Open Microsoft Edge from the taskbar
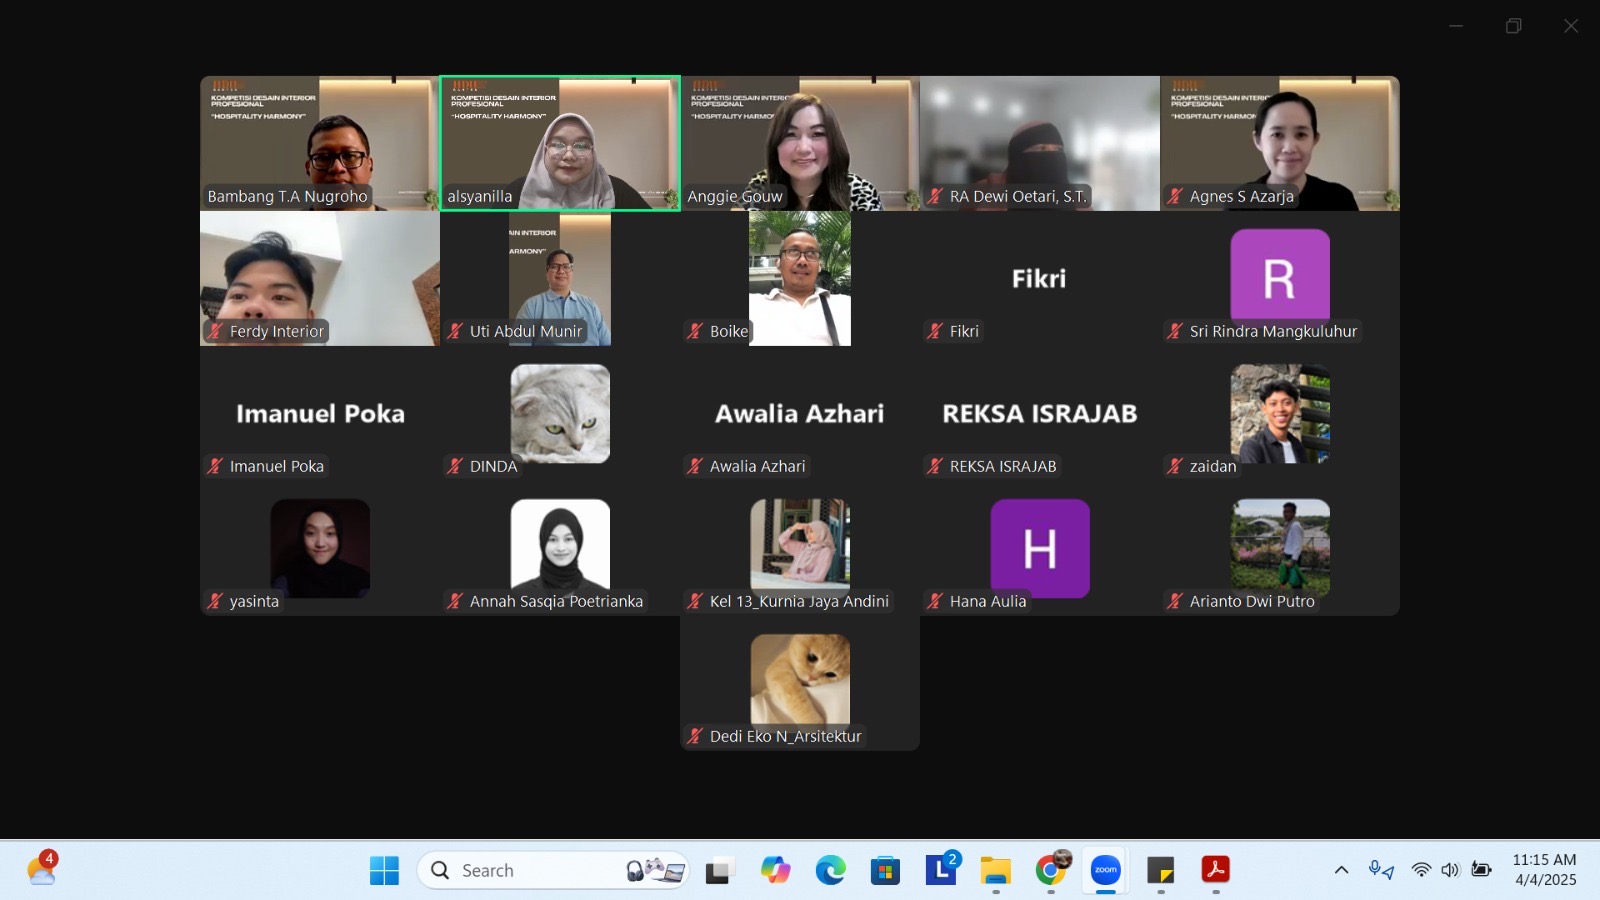The height and width of the screenshot is (900, 1600). [830, 870]
